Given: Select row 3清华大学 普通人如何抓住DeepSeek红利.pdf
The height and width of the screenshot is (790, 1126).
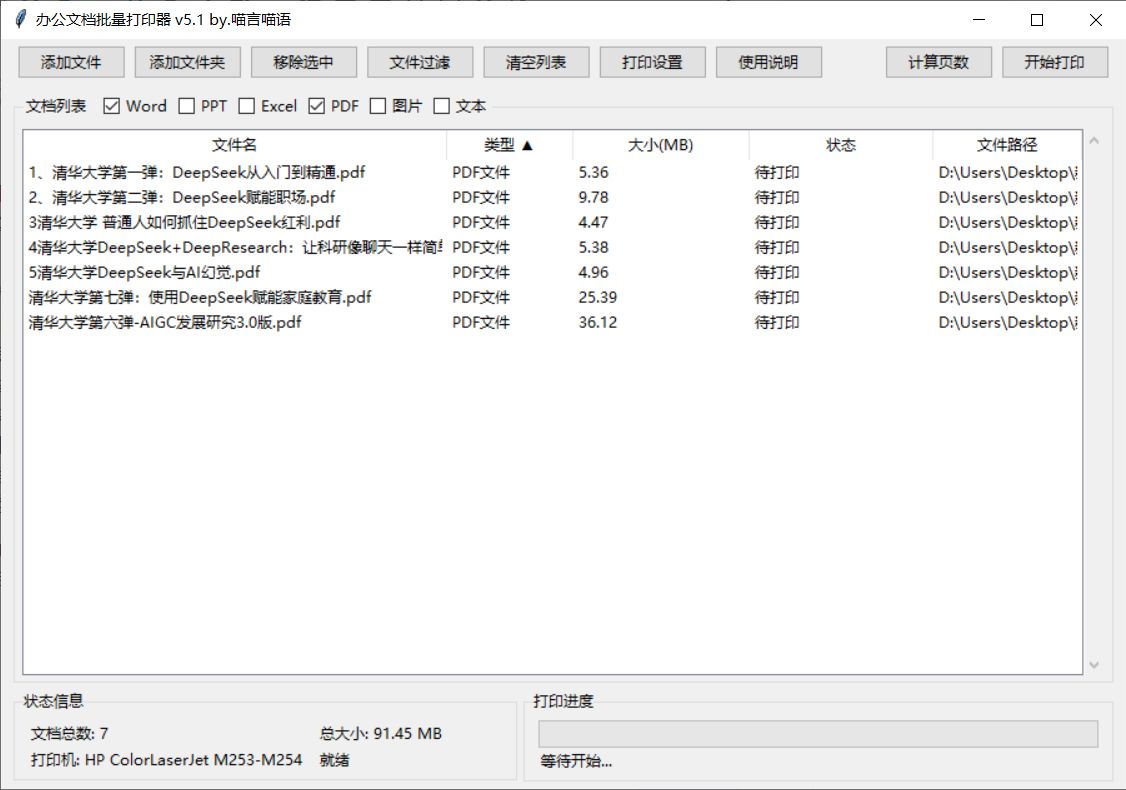Looking at the screenshot, I should [x=552, y=223].
